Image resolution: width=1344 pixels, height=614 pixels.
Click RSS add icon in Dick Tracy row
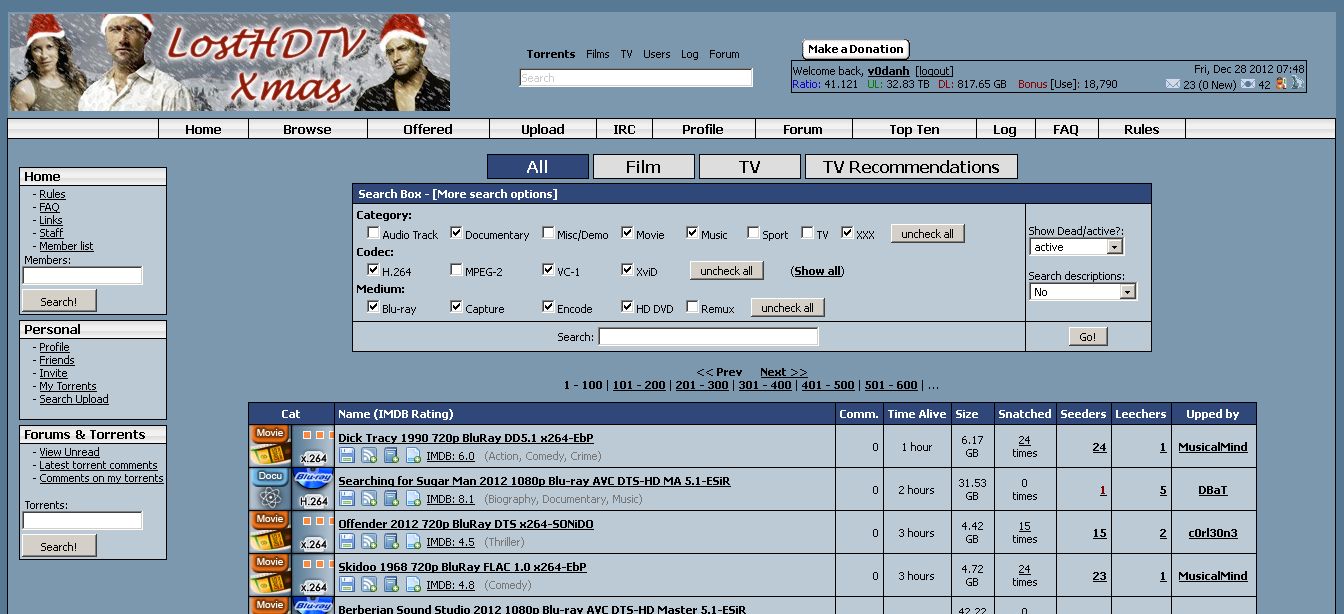coord(369,456)
